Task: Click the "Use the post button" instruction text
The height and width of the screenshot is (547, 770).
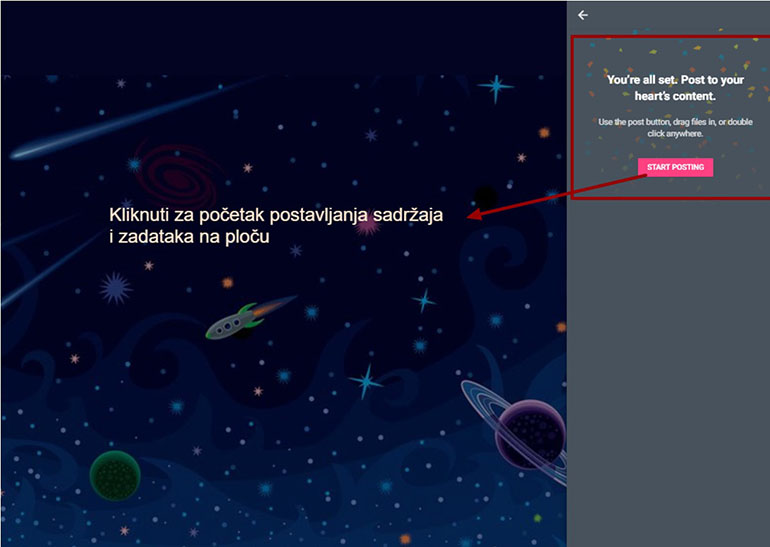Action: tap(675, 128)
